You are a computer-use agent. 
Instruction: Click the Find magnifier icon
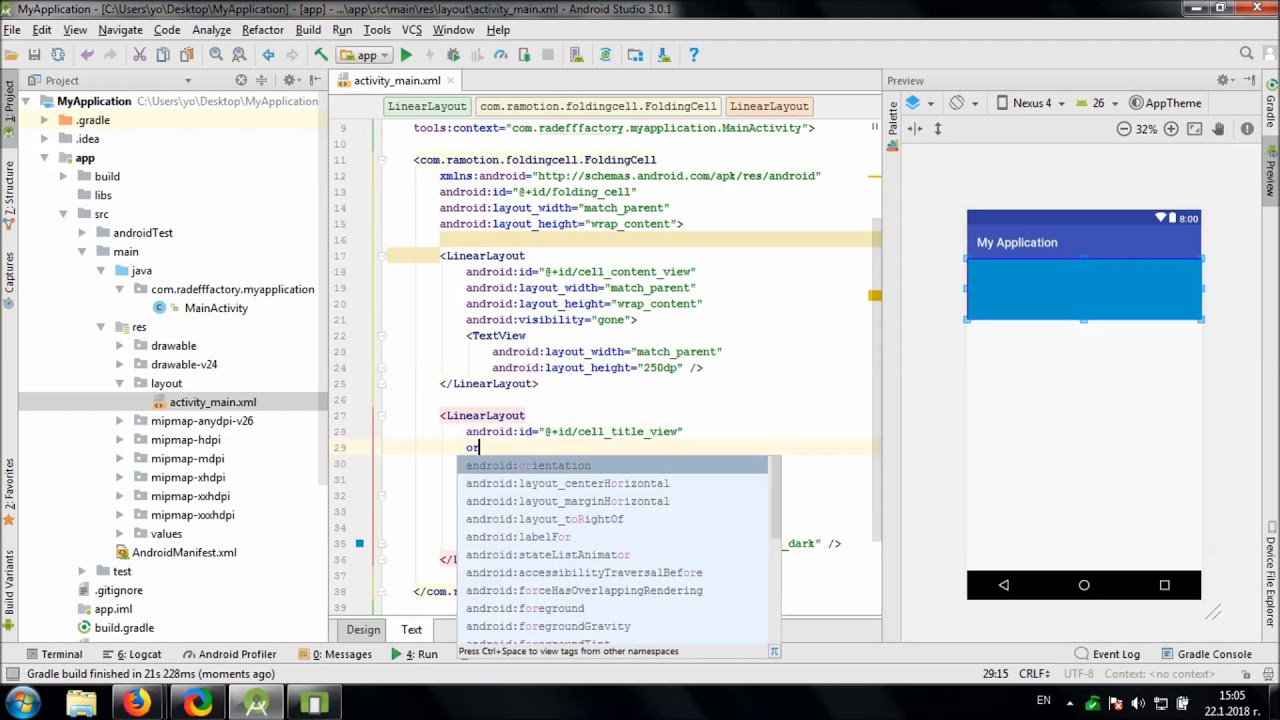[x=216, y=55]
